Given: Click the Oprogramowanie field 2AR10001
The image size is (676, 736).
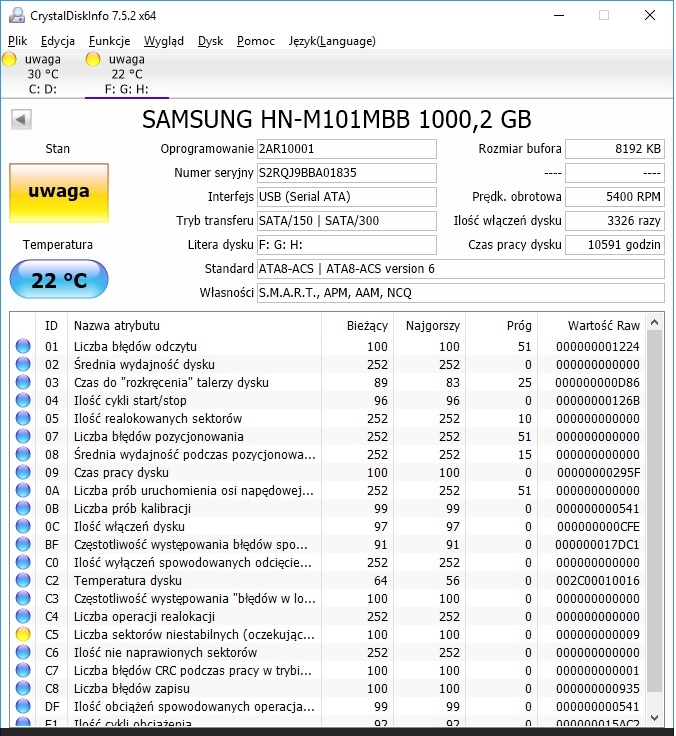Looking at the screenshot, I should tap(346, 149).
